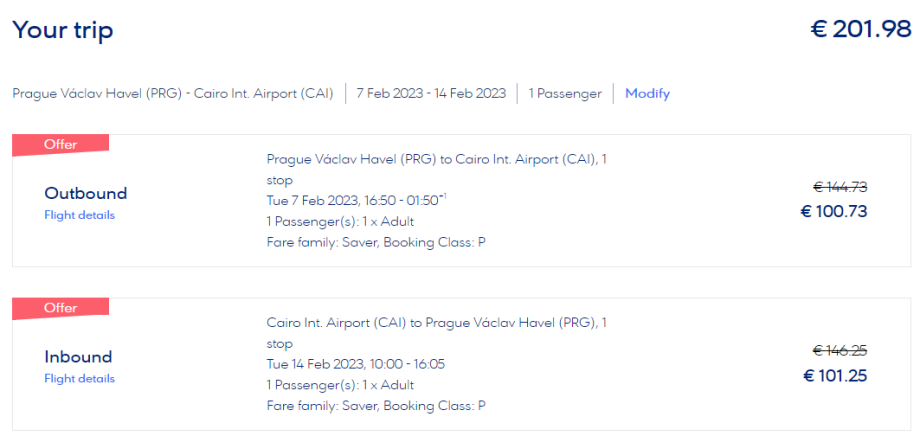920x436 pixels.
Task: Open Flight details for the Outbound flight
Action: tap(79, 215)
